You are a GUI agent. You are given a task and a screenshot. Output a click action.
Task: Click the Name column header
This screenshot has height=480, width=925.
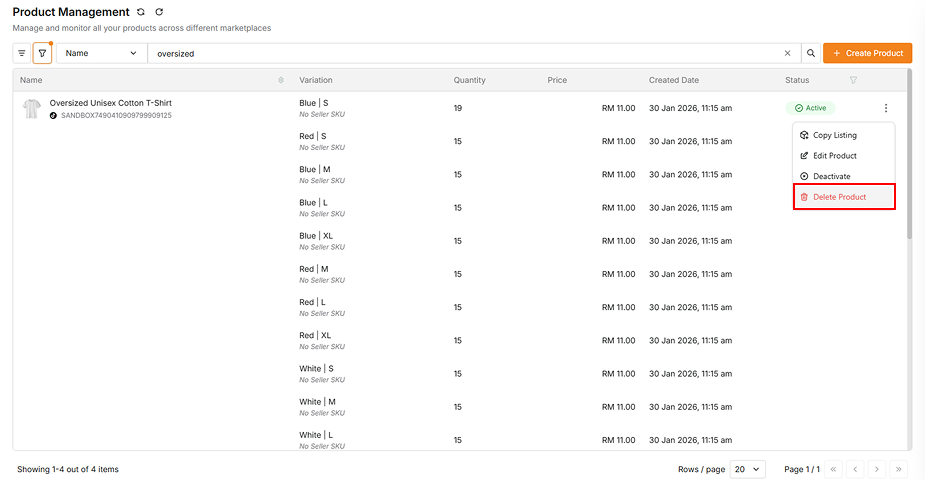tap(31, 80)
